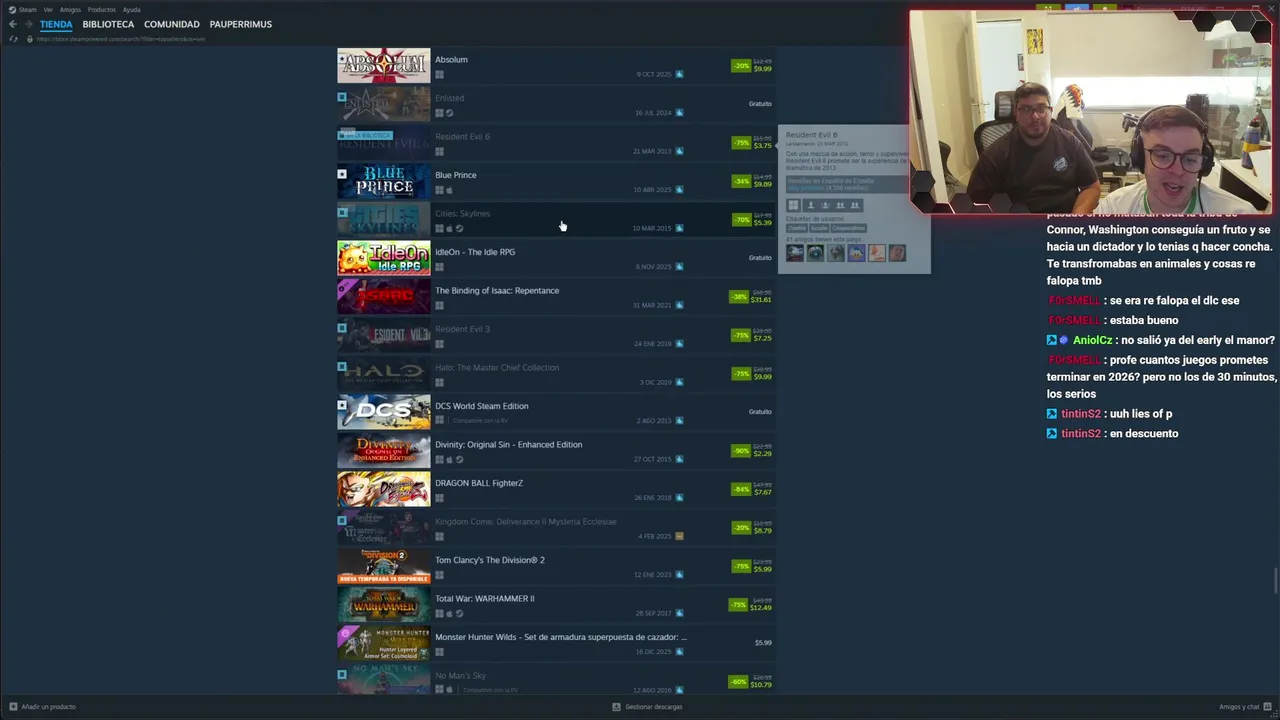Click the Steam Deck icon on Absolum row
Screen dimensions: 1280x720
coord(679,74)
